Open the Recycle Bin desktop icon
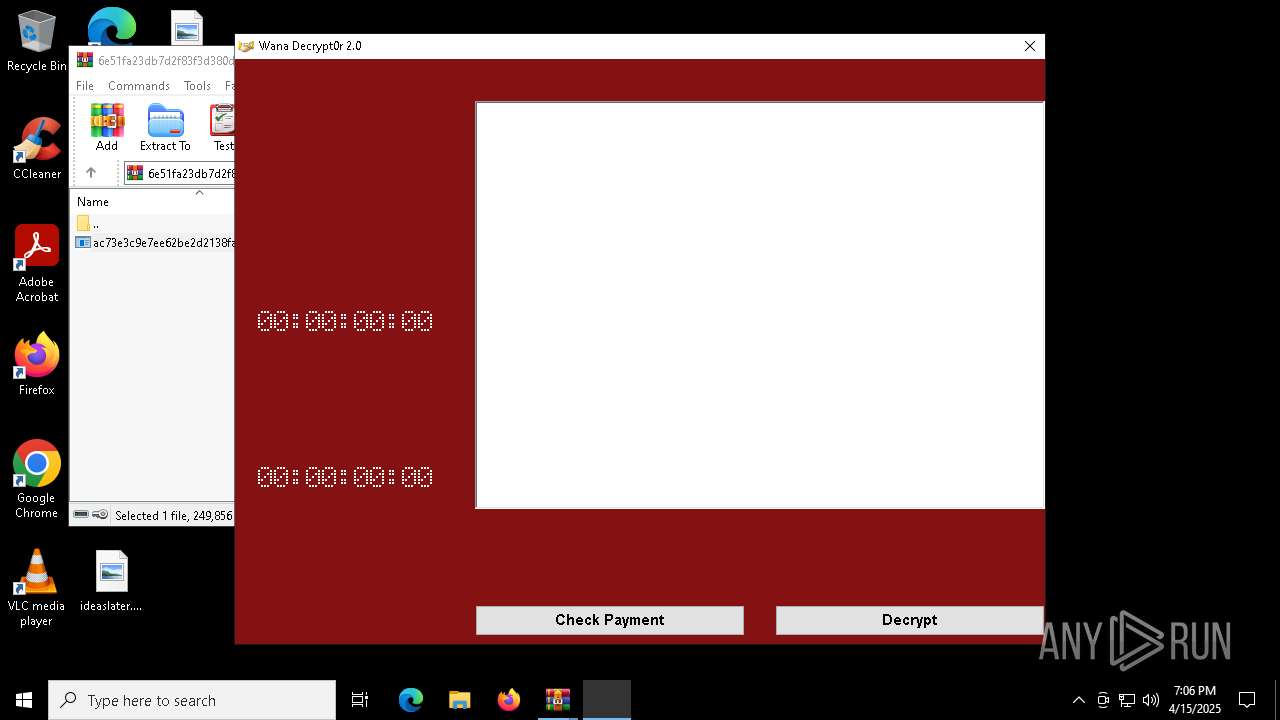Image resolution: width=1280 pixels, height=720 pixels. click(x=37, y=42)
